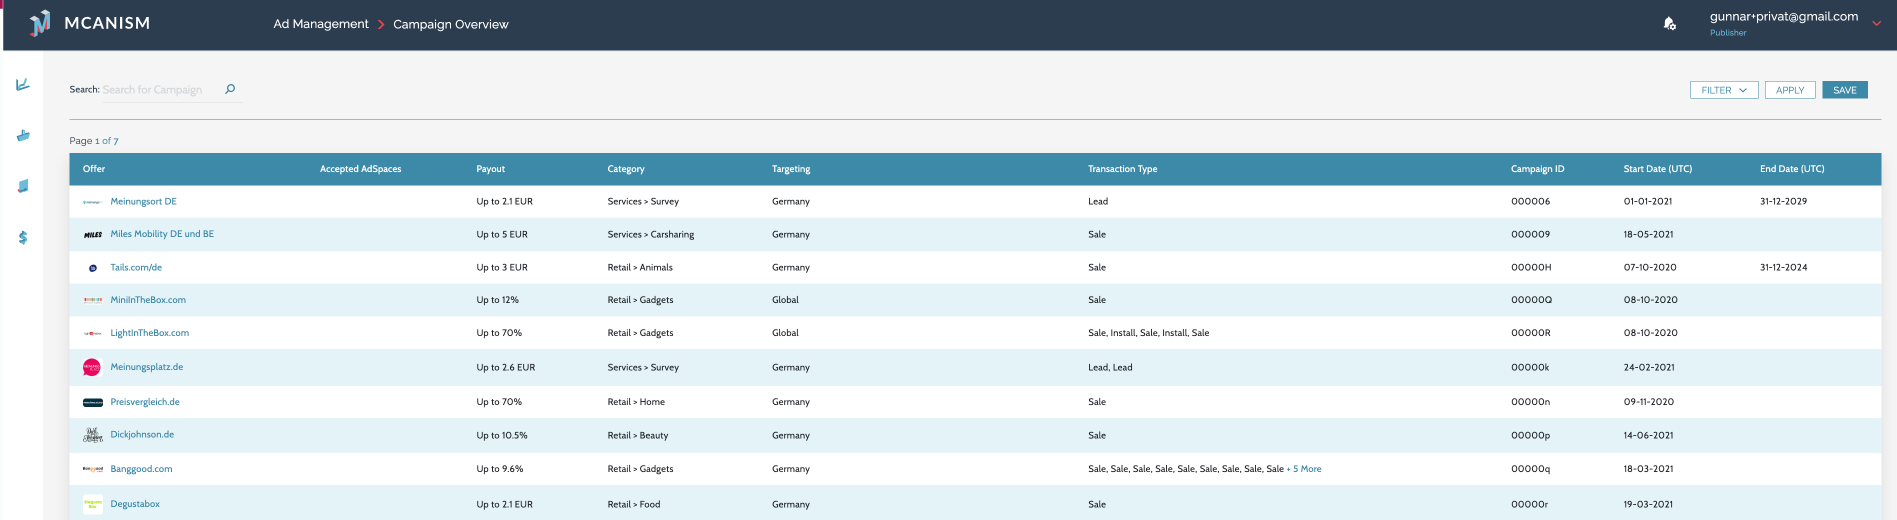
Task: Select start date 14-06-2021 cell
Action: point(1648,435)
